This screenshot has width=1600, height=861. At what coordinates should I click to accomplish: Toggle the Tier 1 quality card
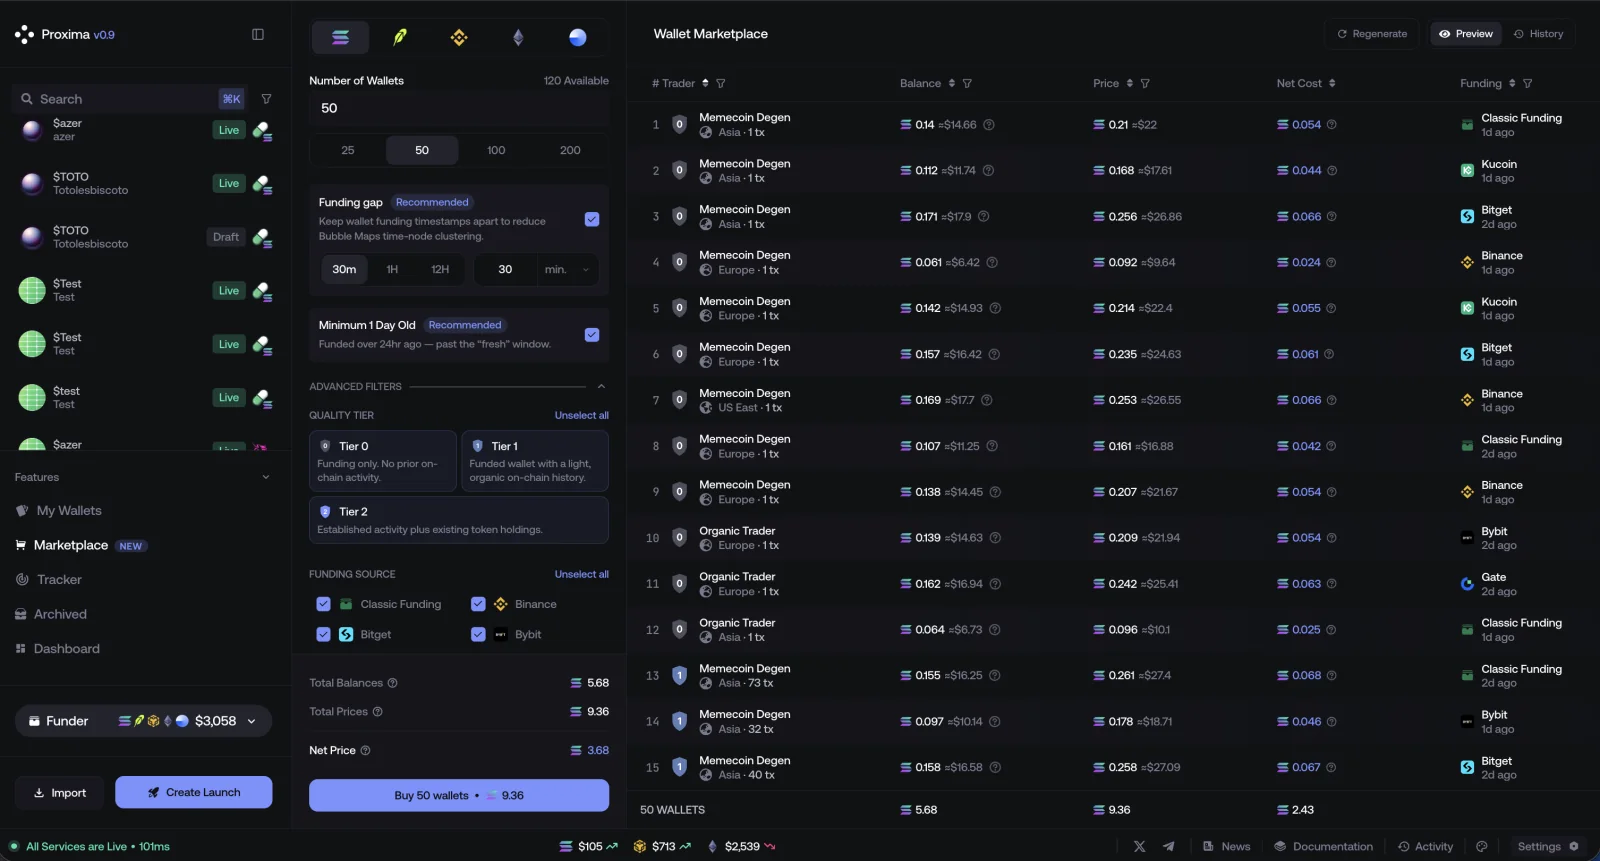coord(535,461)
